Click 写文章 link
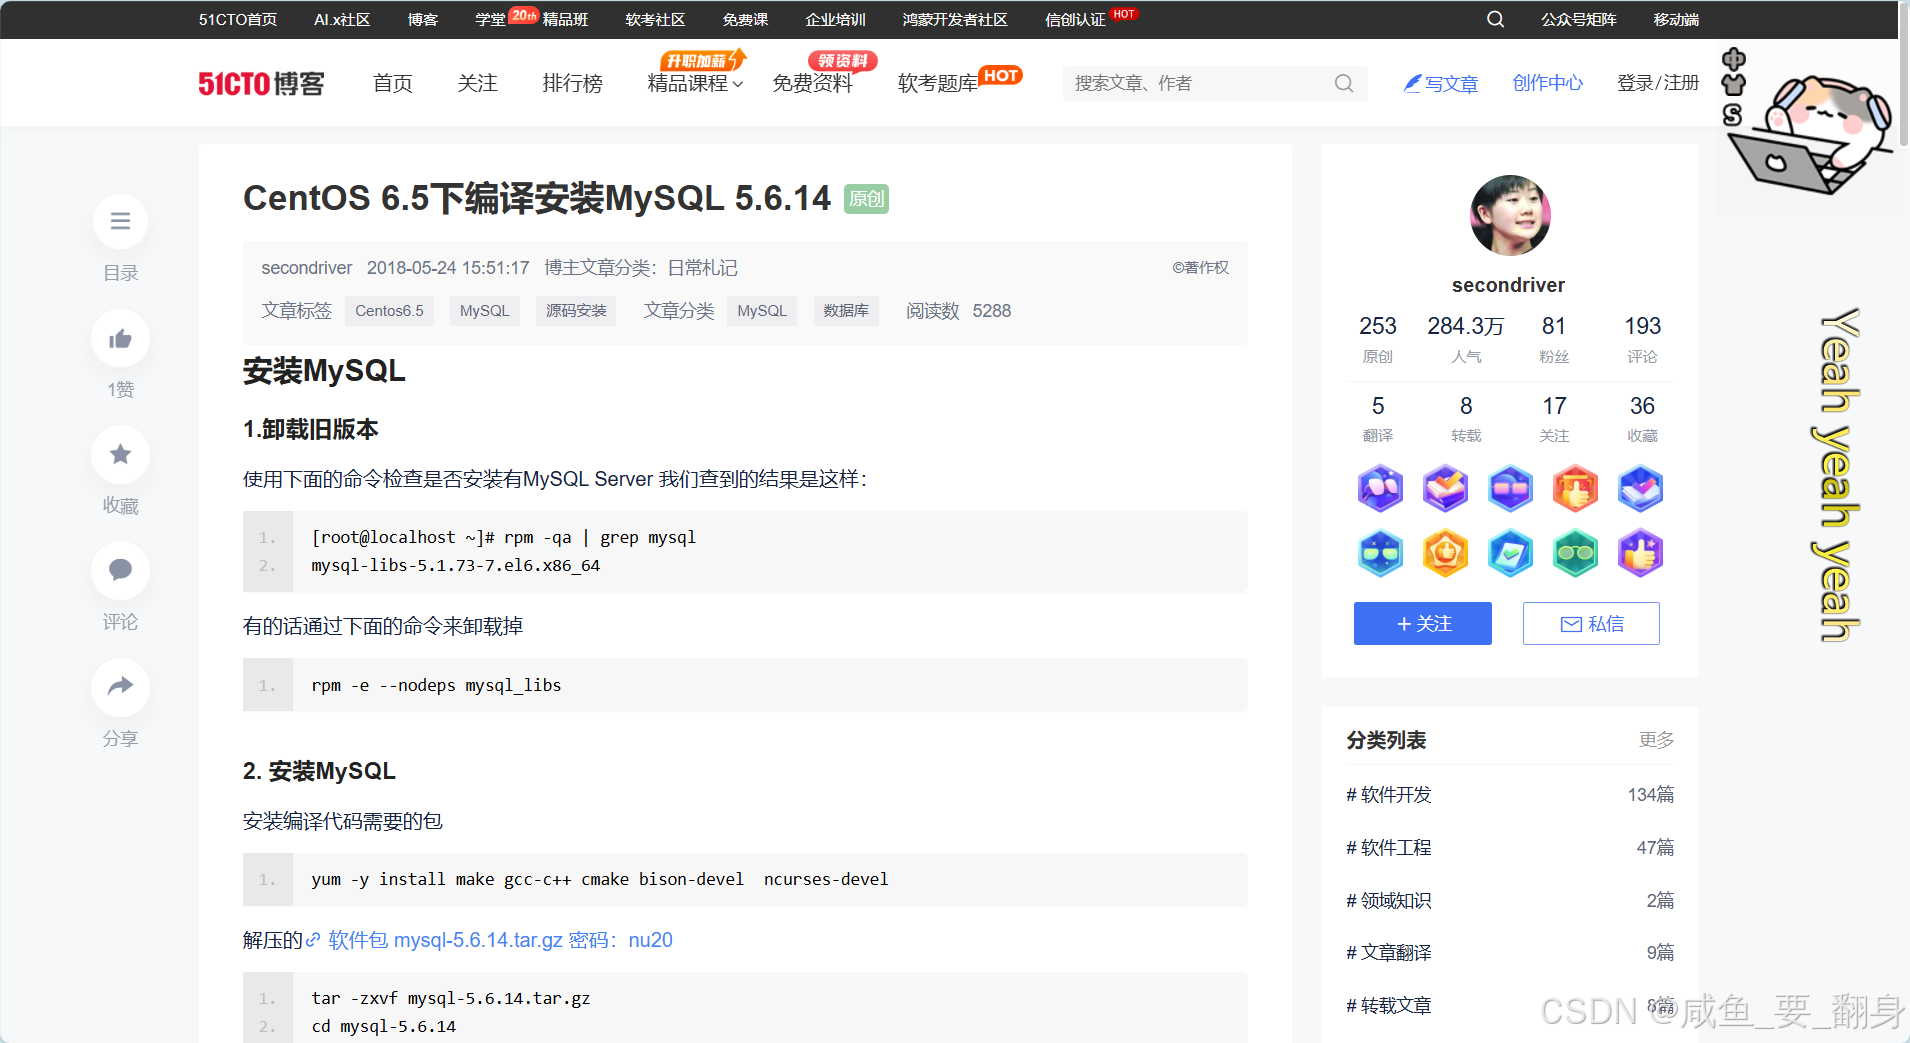 (1440, 83)
